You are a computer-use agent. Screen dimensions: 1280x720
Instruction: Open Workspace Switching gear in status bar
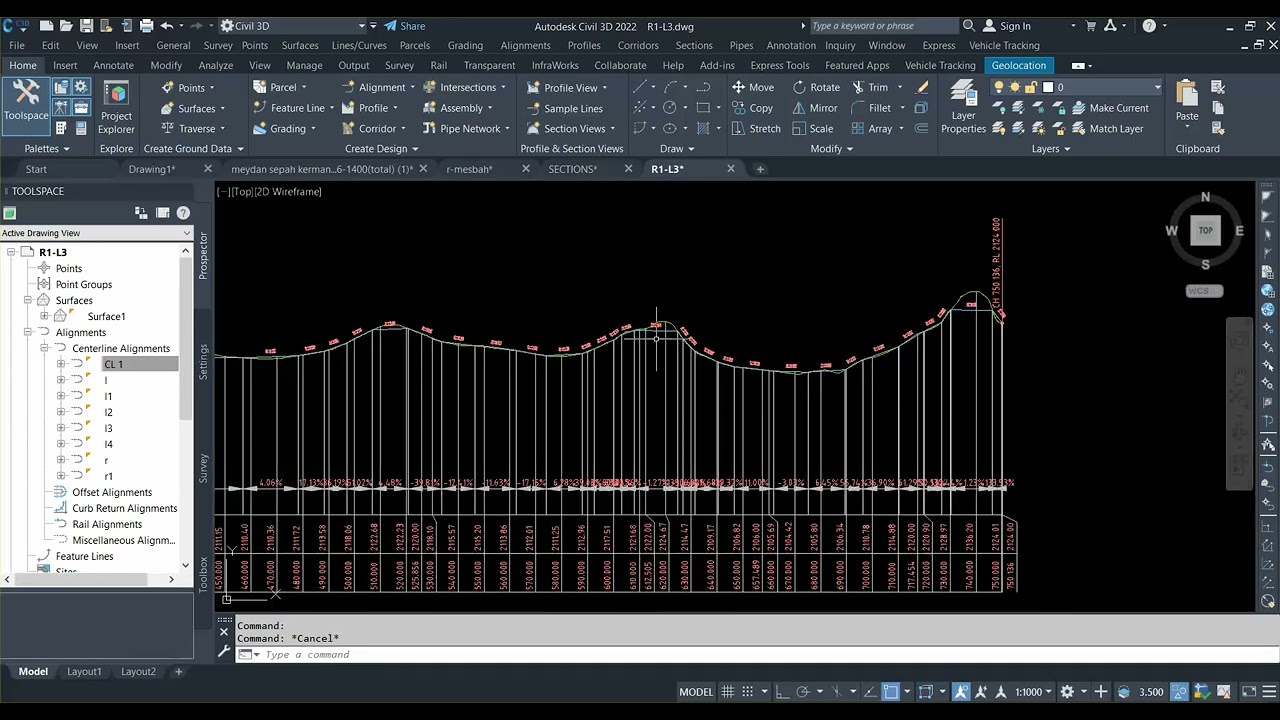point(1067,692)
